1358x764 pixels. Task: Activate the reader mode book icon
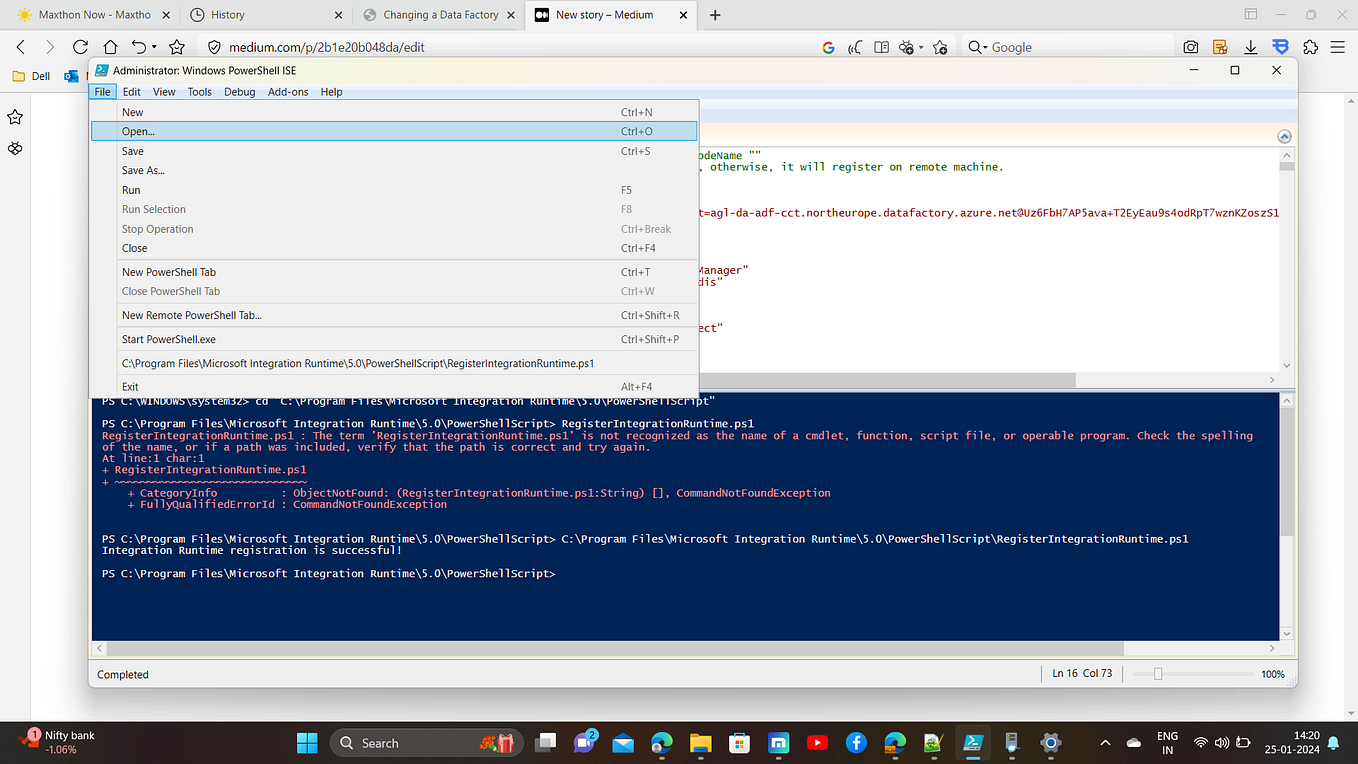[882, 47]
